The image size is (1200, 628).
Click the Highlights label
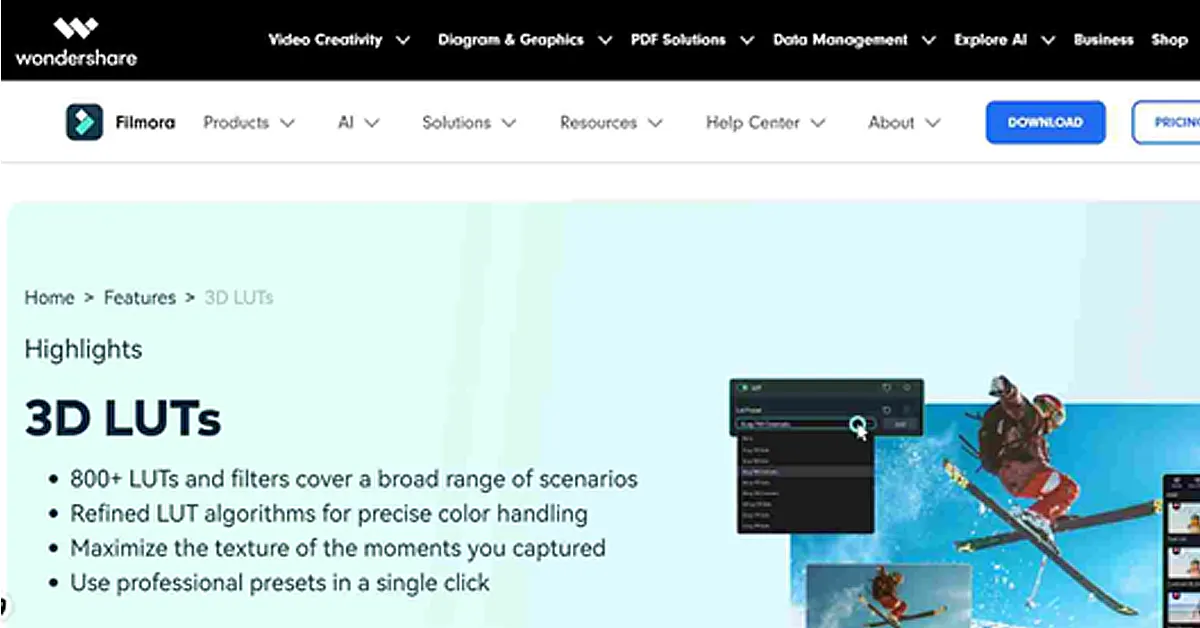(83, 349)
